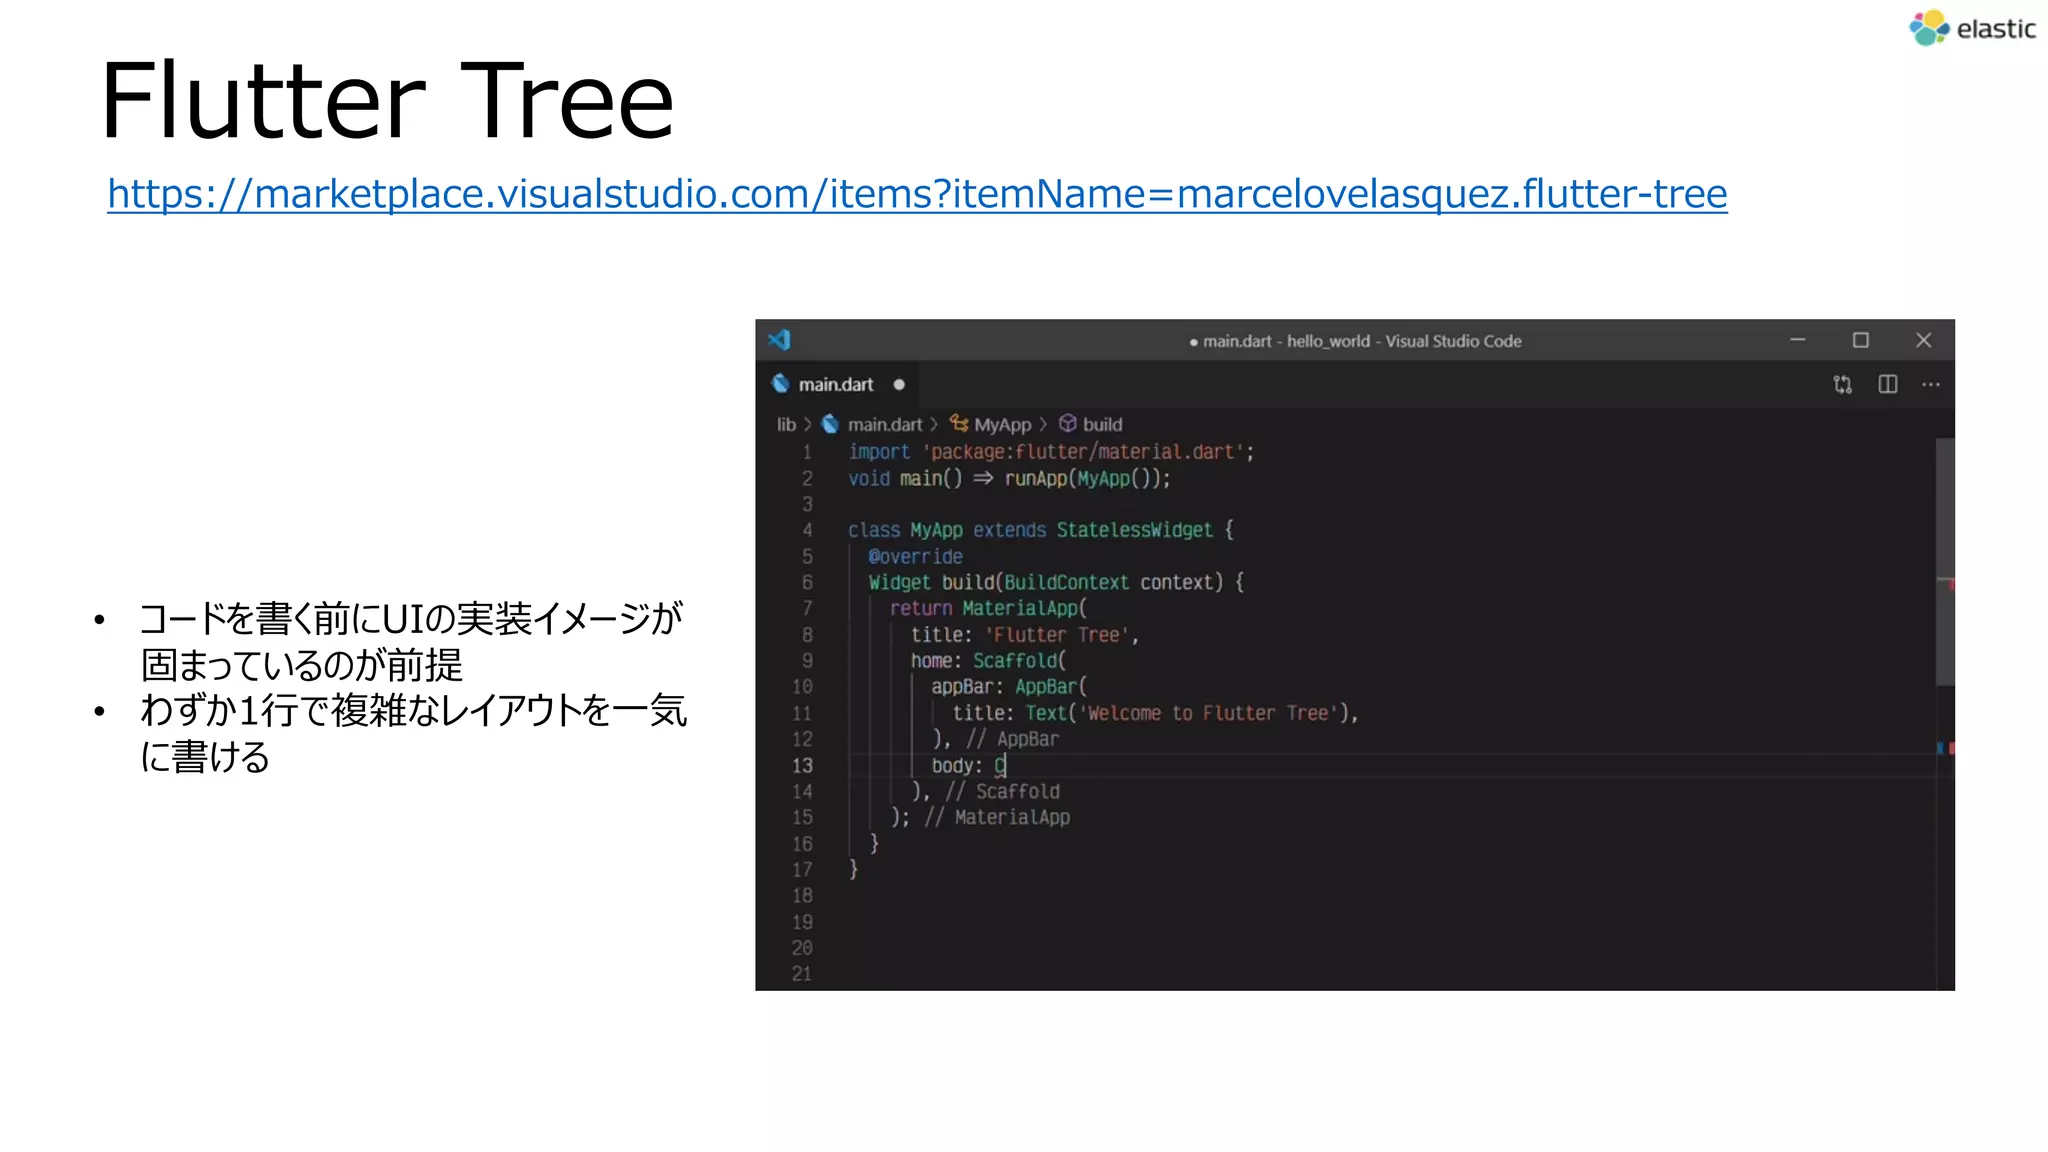Open the source control changes icon
Viewport: 2048px width, 1152px height.
1842,385
